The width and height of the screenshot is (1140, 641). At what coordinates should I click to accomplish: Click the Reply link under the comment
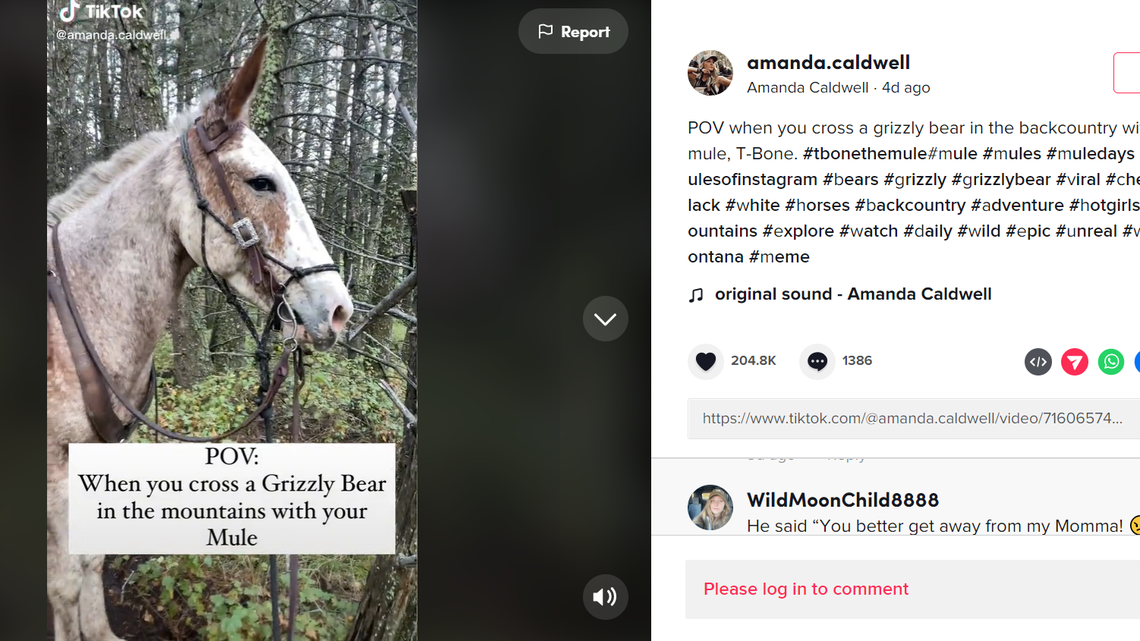[x=846, y=454]
